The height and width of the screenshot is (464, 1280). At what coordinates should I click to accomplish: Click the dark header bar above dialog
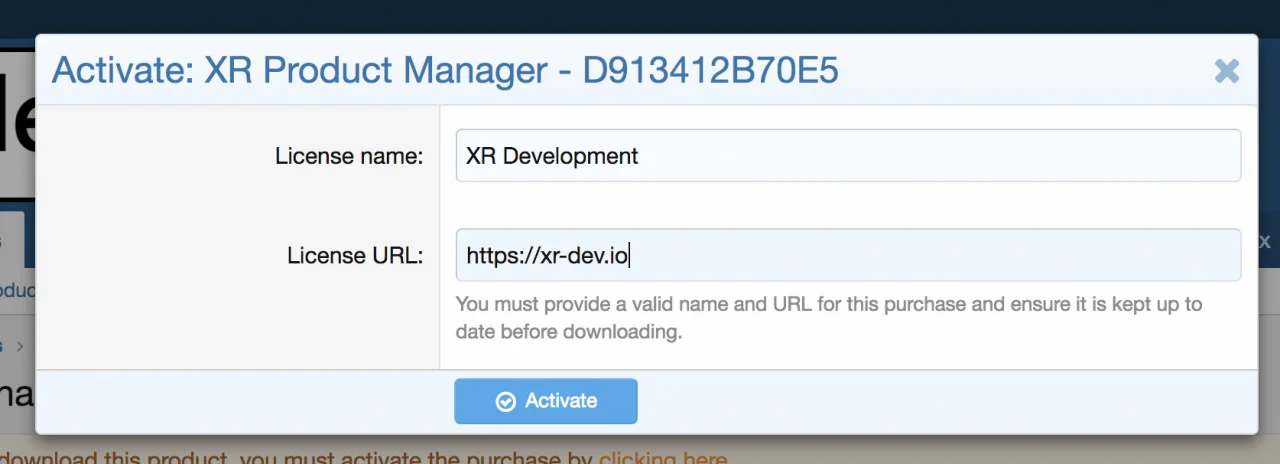pyautogui.click(x=640, y=16)
